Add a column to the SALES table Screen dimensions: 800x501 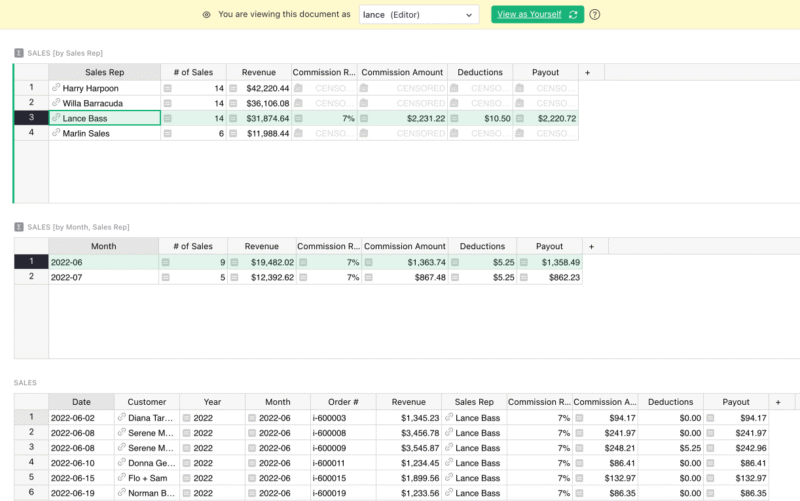point(778,402)
